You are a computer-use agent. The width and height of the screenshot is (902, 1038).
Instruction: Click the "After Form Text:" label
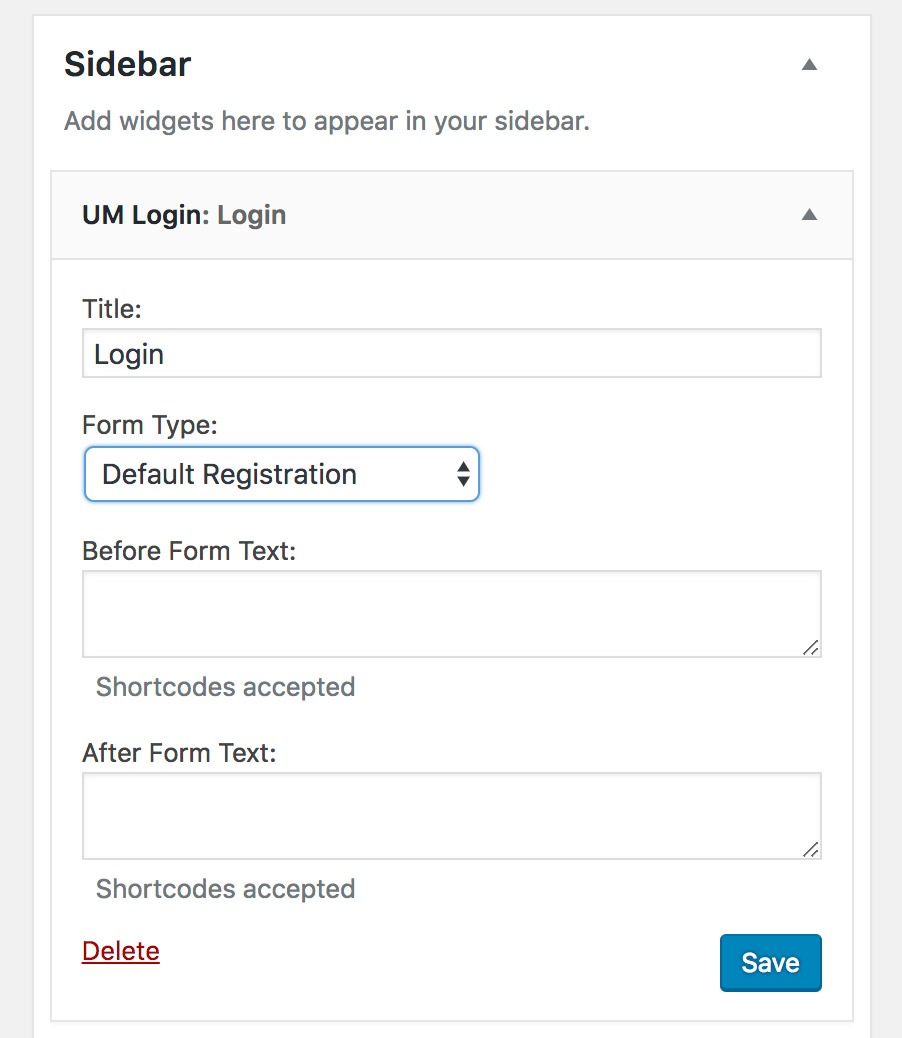[179, 753]
